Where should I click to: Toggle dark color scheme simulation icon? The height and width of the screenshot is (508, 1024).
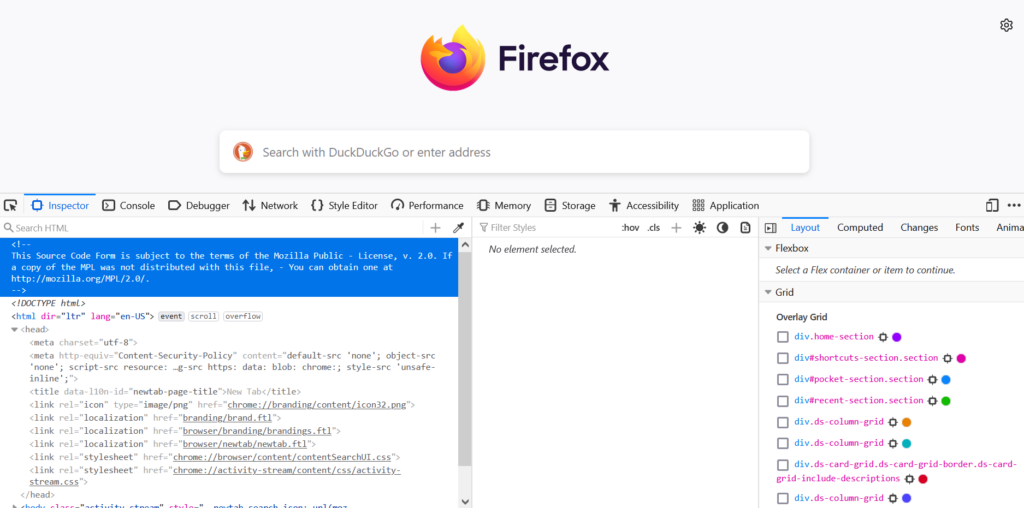click(722, 228)
